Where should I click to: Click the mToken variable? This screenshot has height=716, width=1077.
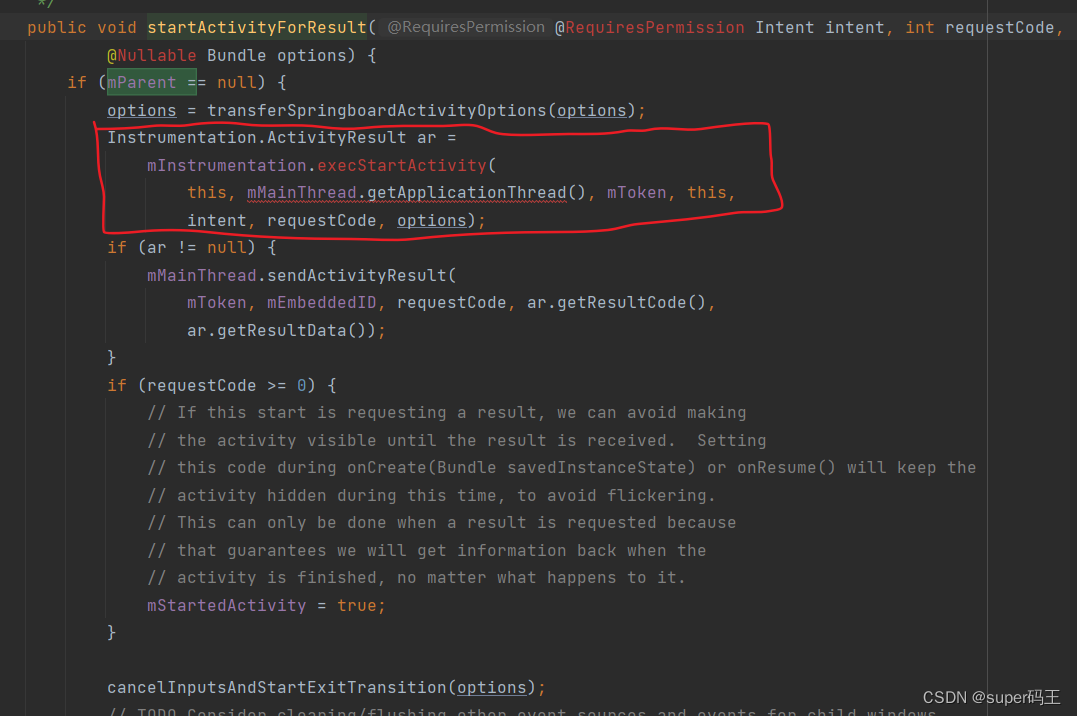coord(216,302)
